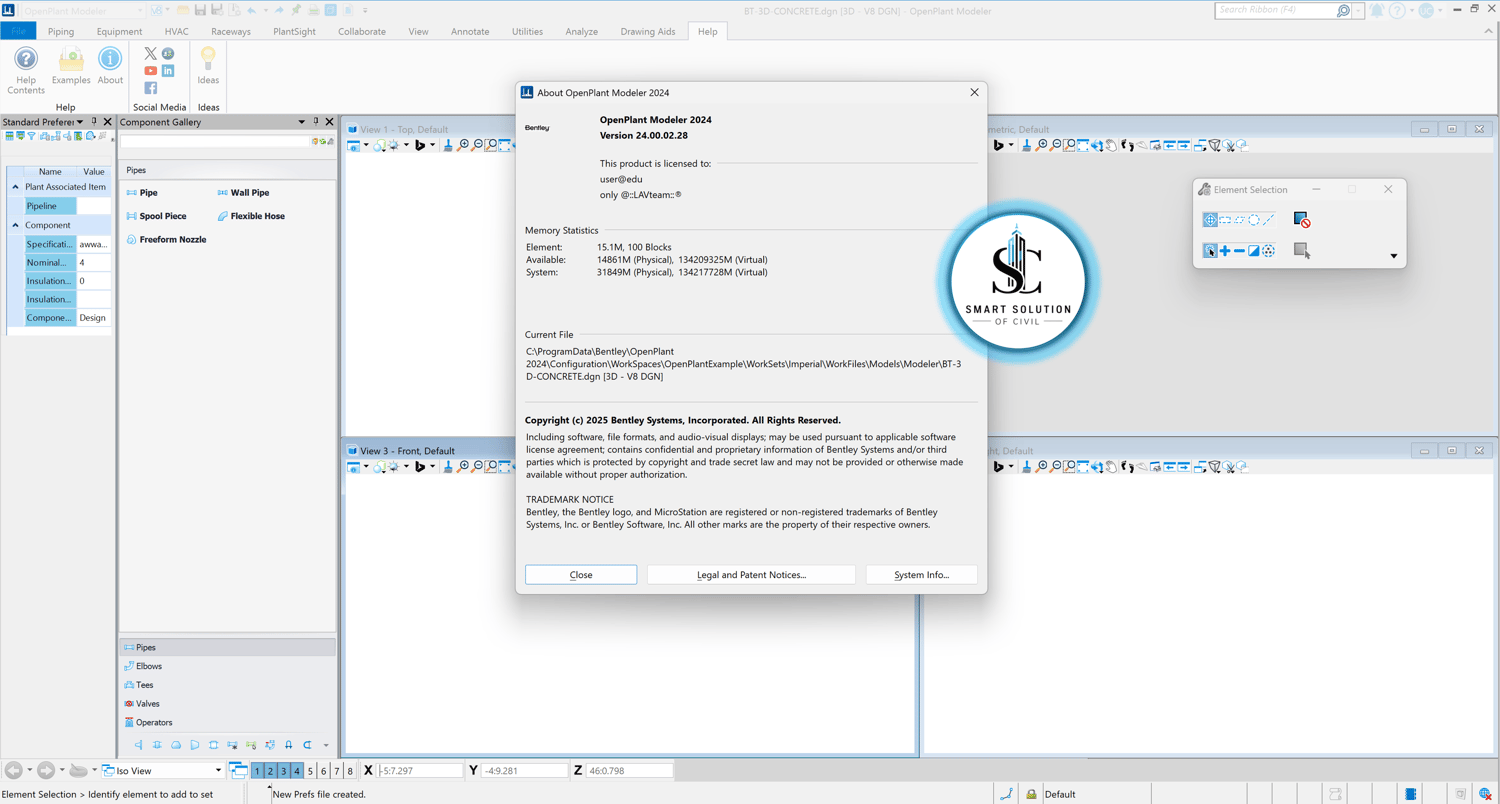Open the Ideas lightbulb button
Screen dimensions: 1500x804
pyautogui.click(x=208, y=66)
